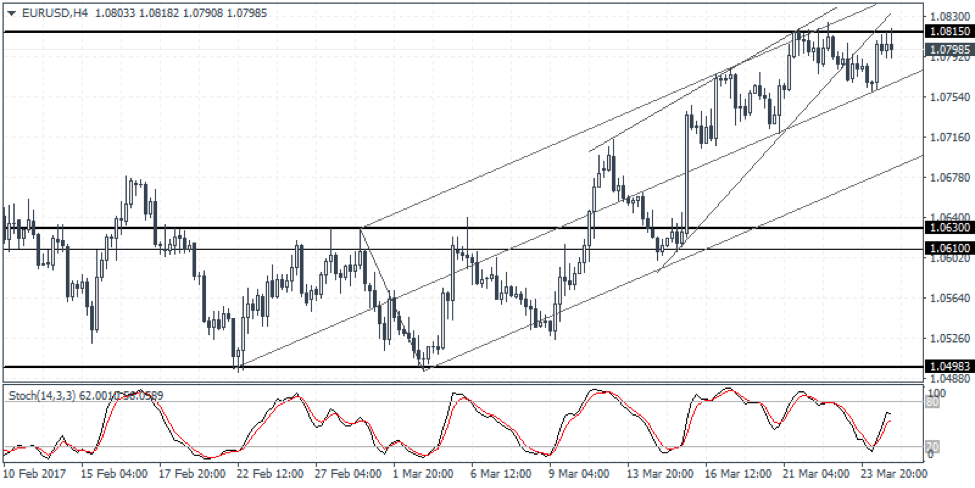Select the 1.06300 price level label

[x=946, y=228]
